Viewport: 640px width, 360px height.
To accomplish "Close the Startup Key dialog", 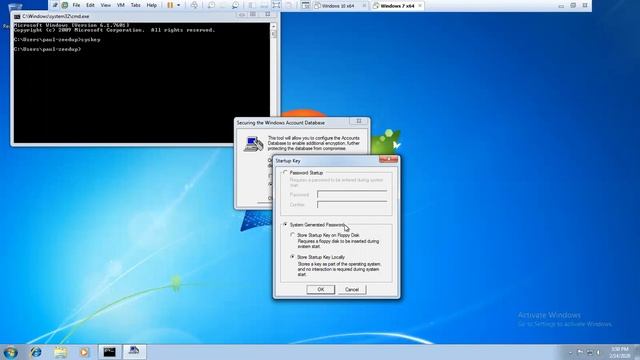I will click(388, 160).
